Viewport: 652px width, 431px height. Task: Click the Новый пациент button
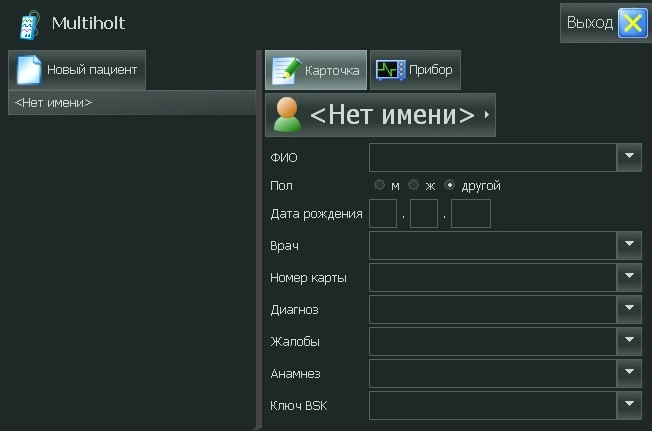click(77, 70)
